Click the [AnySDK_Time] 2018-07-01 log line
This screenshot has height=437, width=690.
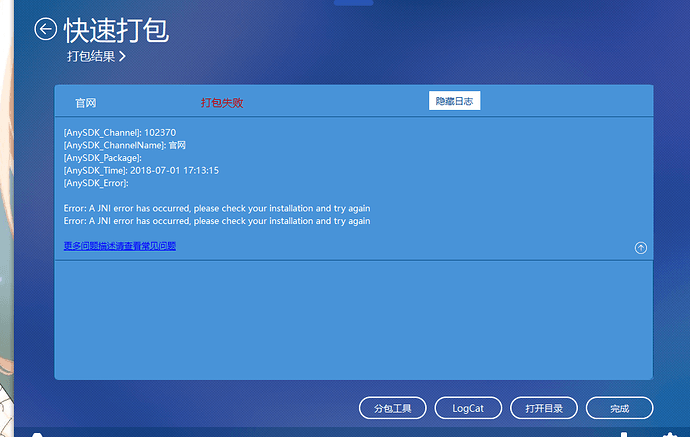pos(141,170)
